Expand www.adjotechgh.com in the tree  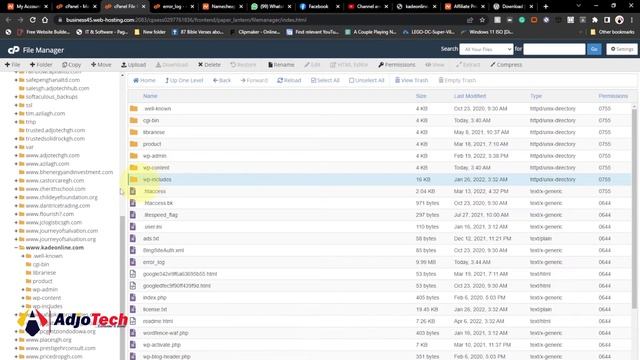click(16, 156)
